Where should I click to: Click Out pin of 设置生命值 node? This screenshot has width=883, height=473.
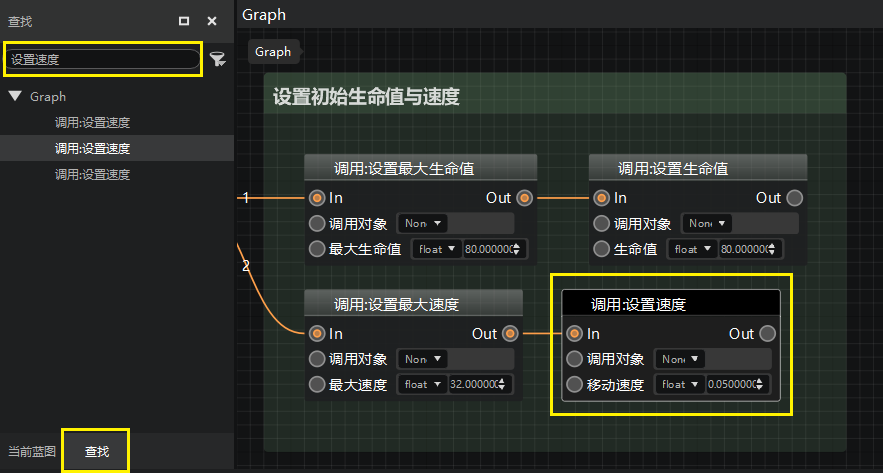(794, 198)
